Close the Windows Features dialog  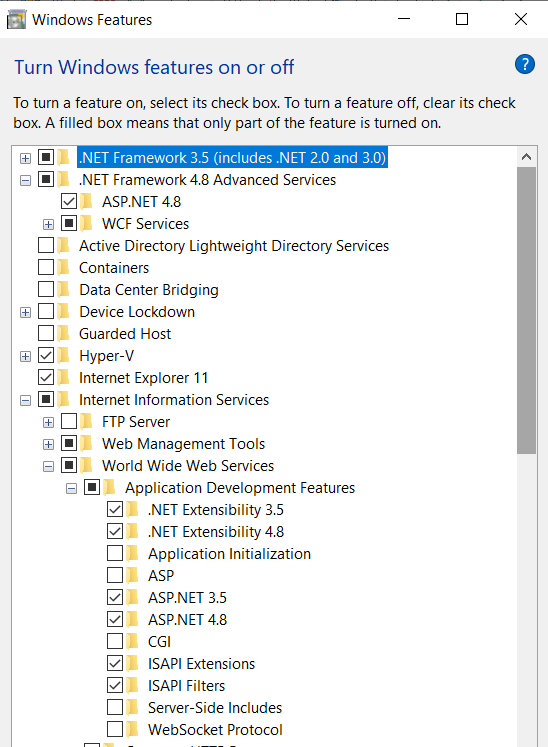click(x=521, y=19)
